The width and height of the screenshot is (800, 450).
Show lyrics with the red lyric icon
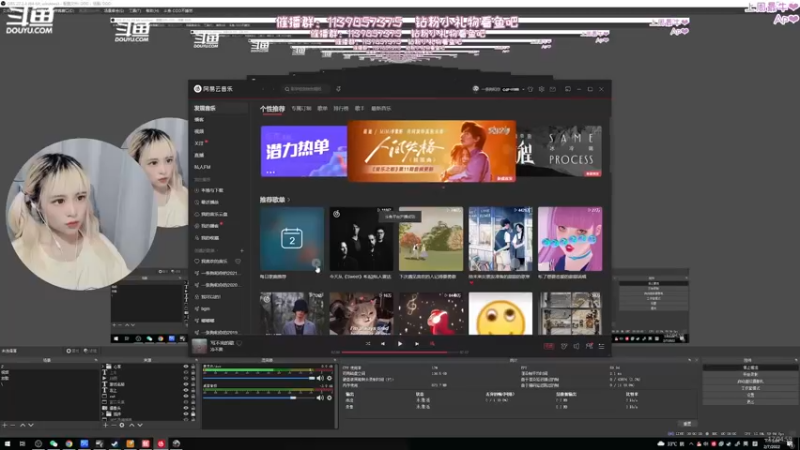(x=432, y=344)
